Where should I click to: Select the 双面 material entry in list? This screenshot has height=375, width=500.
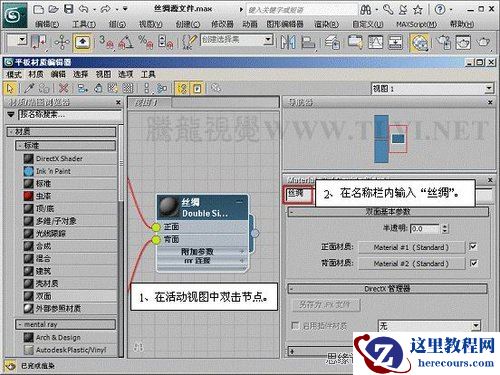[x=70, y=296]
